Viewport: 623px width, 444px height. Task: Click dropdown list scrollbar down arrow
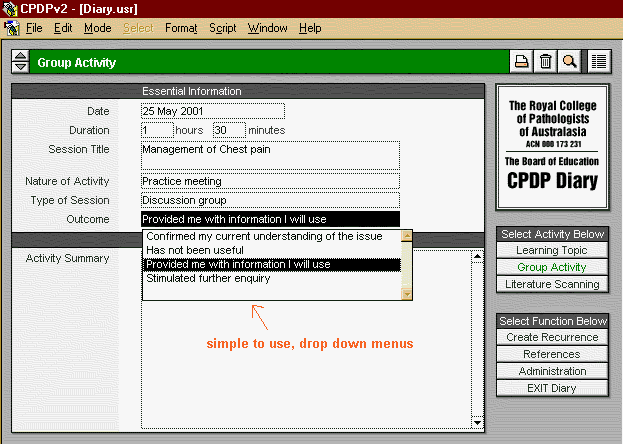pos(406,294)
